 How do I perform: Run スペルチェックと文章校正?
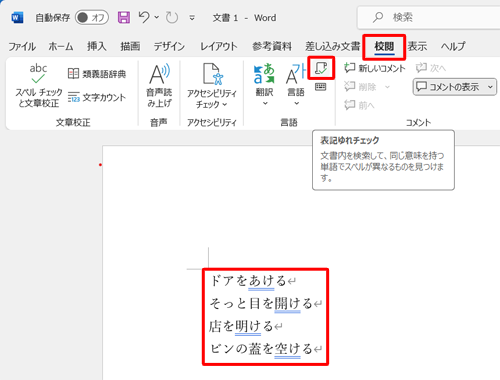pyautogui.click(x=38, y=86)
